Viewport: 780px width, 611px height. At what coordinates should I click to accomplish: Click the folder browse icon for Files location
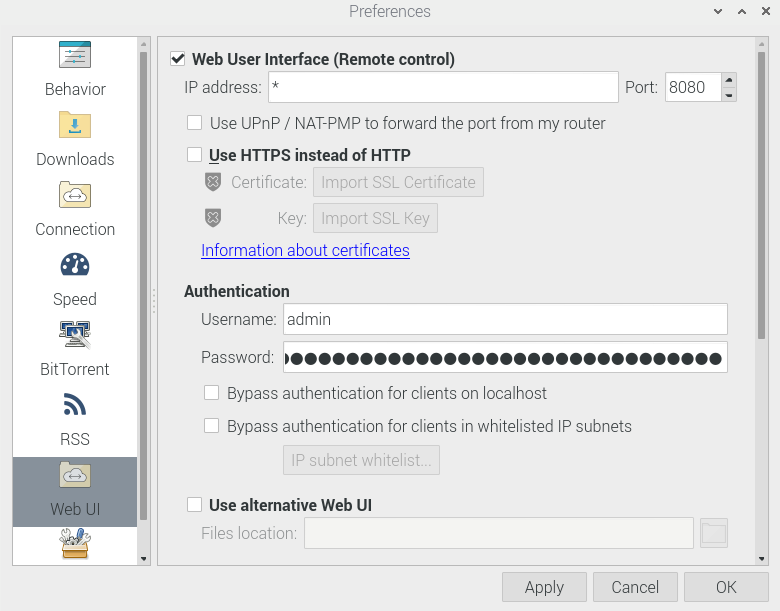point(714,533)
